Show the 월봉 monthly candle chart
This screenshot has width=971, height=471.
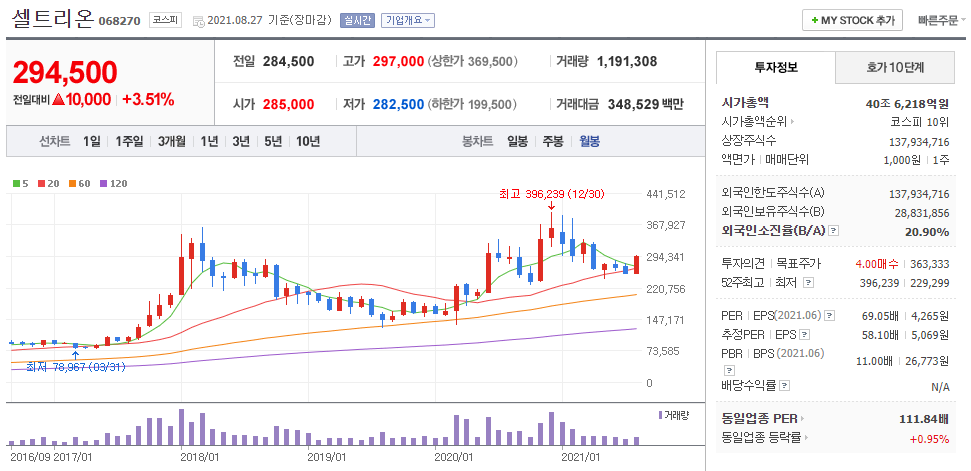point(590,141)
